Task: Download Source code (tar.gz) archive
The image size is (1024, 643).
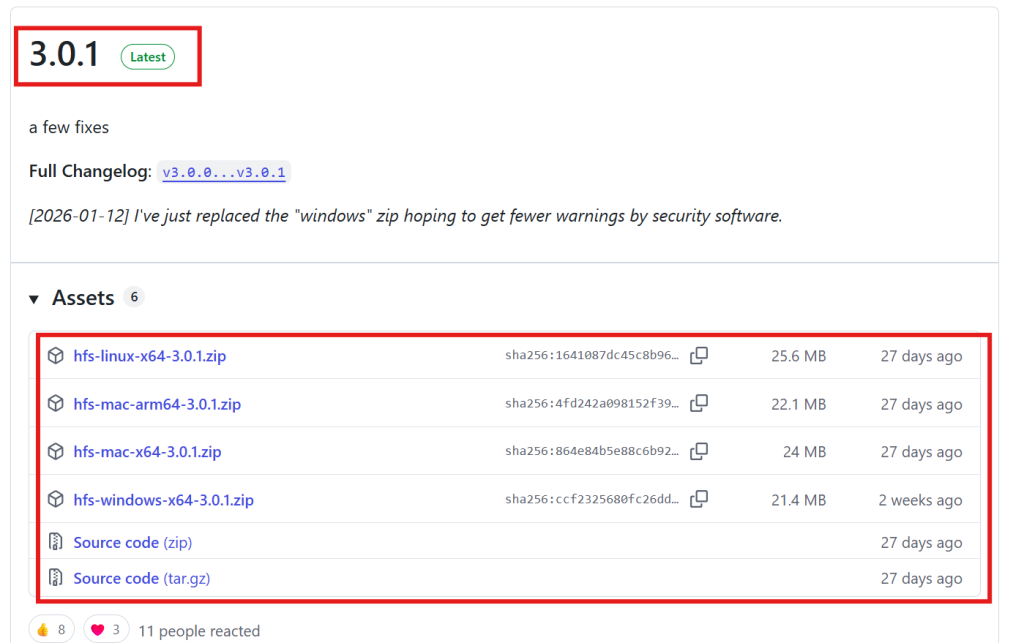Action: pyautogui.click(x=141, y=578)
